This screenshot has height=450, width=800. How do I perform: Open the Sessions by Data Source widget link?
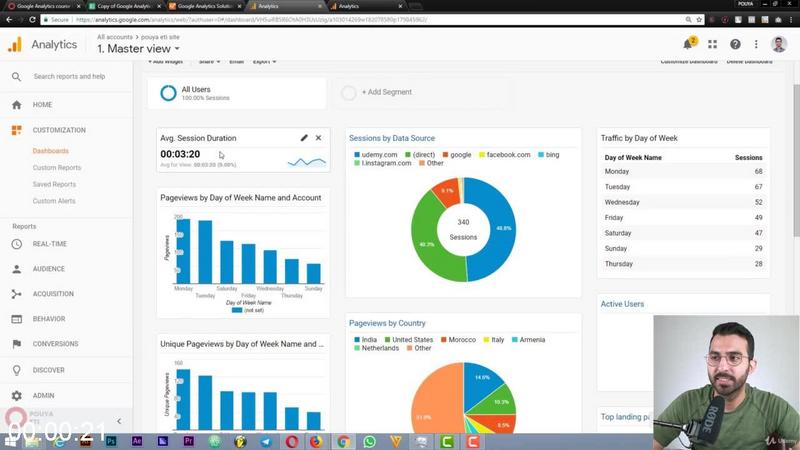392,138
